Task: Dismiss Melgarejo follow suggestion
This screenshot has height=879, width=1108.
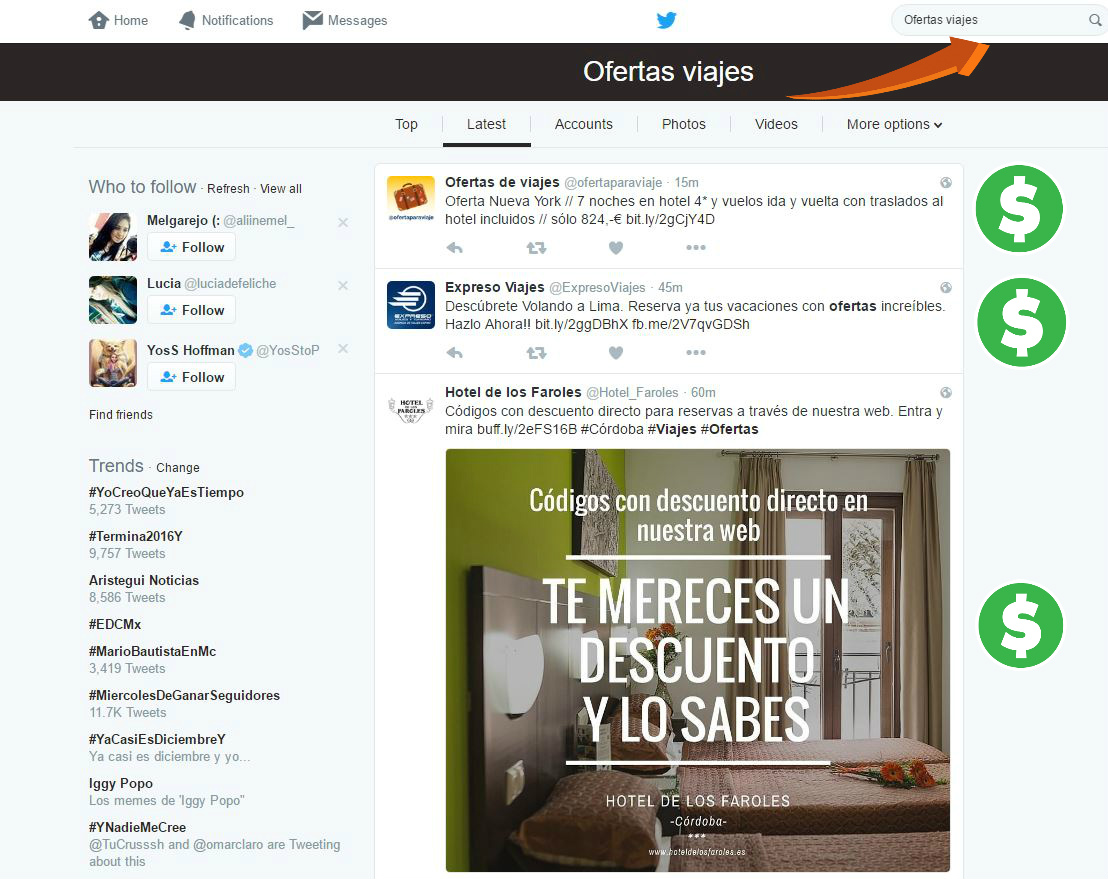Action: coord(343,223)
